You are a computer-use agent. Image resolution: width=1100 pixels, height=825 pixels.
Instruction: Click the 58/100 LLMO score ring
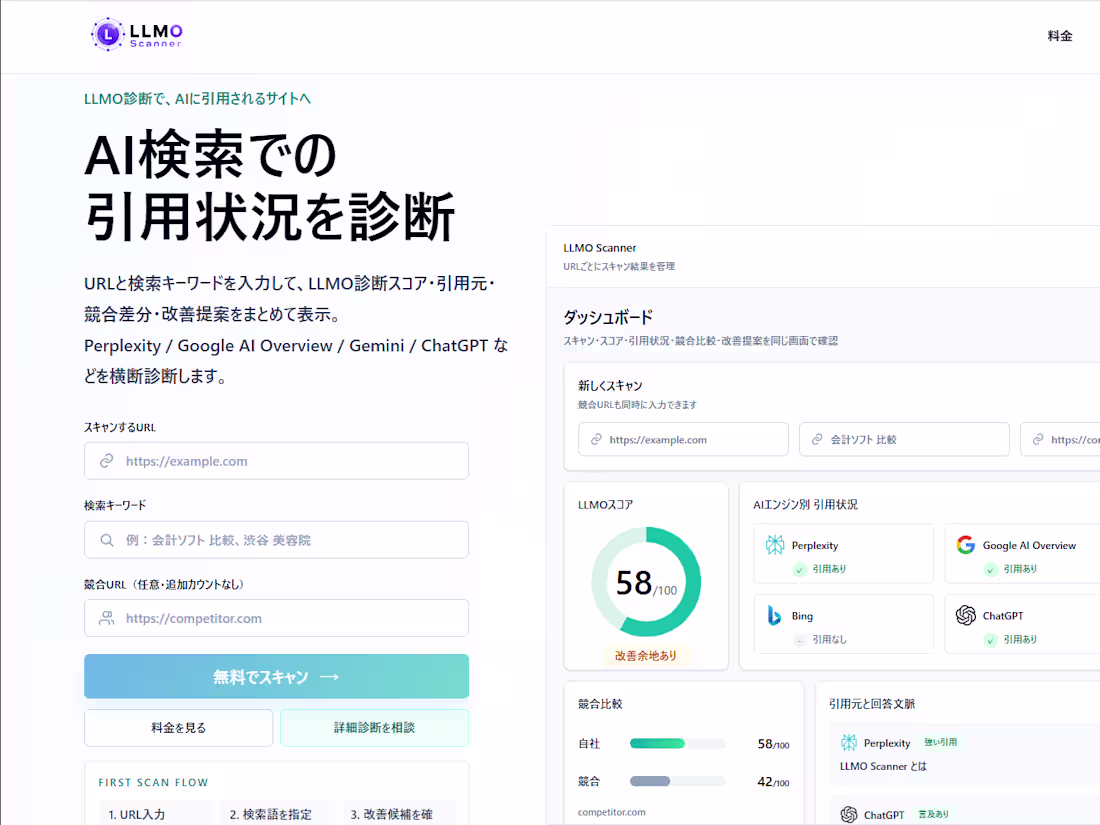coord(646,582)
